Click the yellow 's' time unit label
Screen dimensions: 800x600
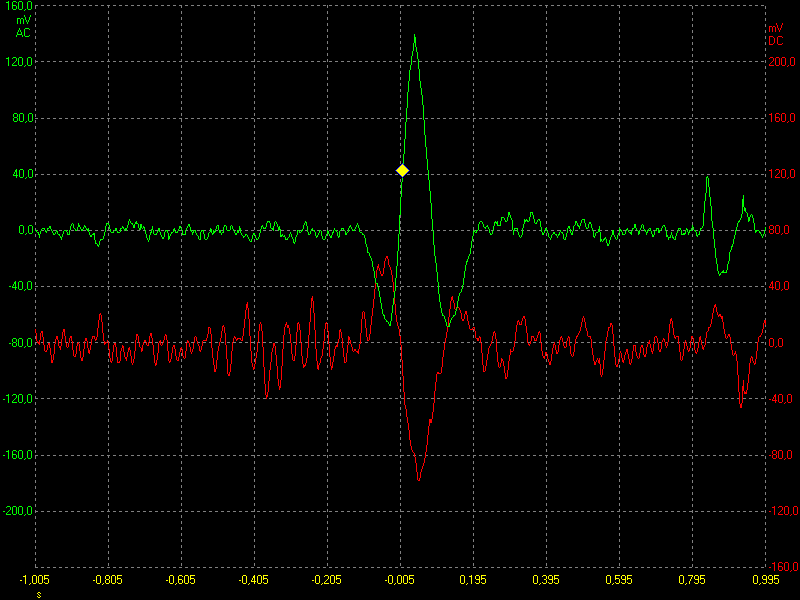(x=39, y=594)
